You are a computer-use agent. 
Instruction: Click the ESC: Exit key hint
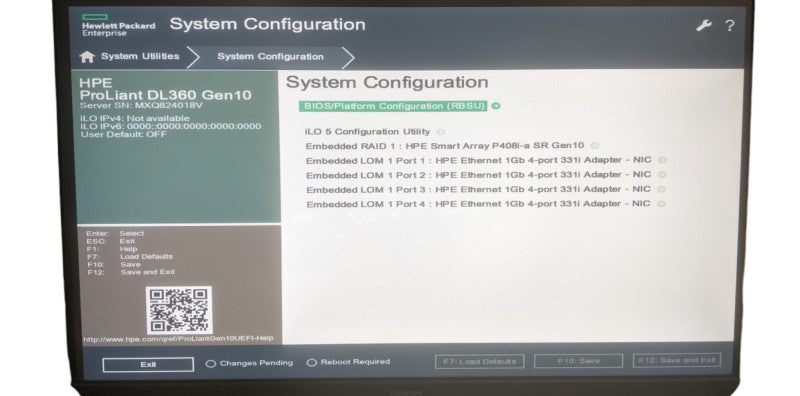click(x=111, y=241)
